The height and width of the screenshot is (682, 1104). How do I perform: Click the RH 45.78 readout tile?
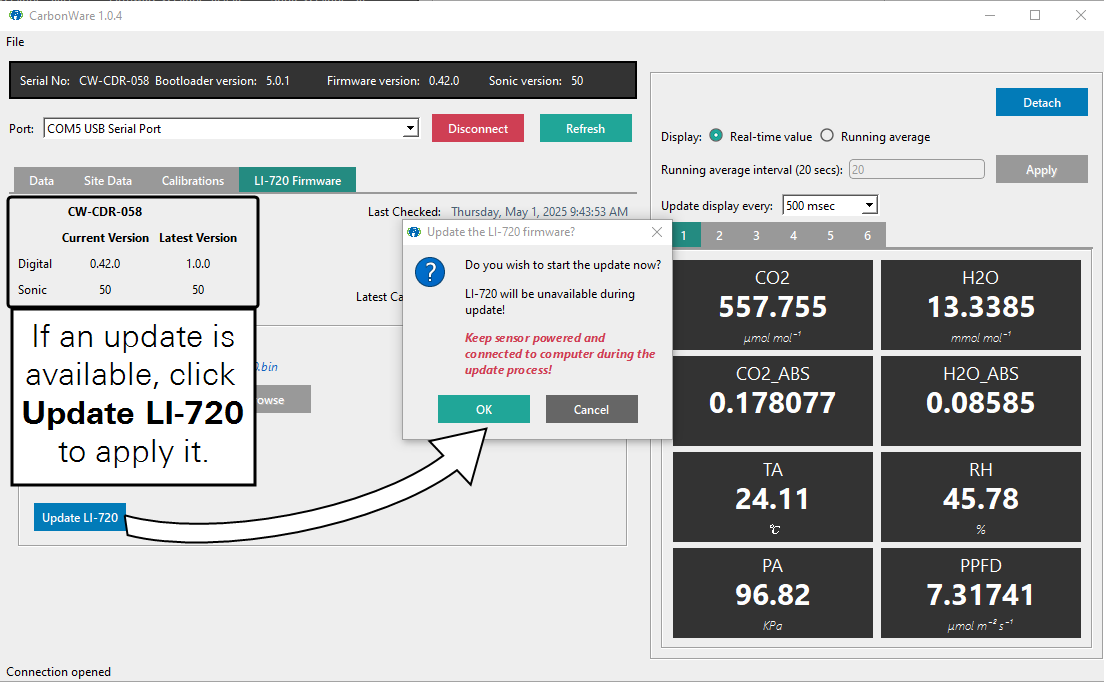[x=981, y=497]
